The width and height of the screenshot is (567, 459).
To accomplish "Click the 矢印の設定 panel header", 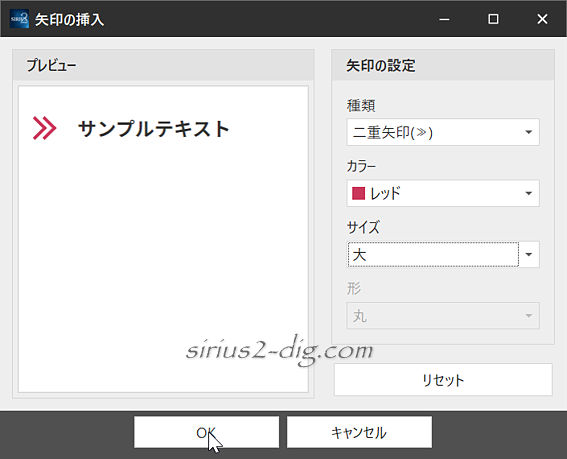I will pyautogui.click(x=443, y=65).
